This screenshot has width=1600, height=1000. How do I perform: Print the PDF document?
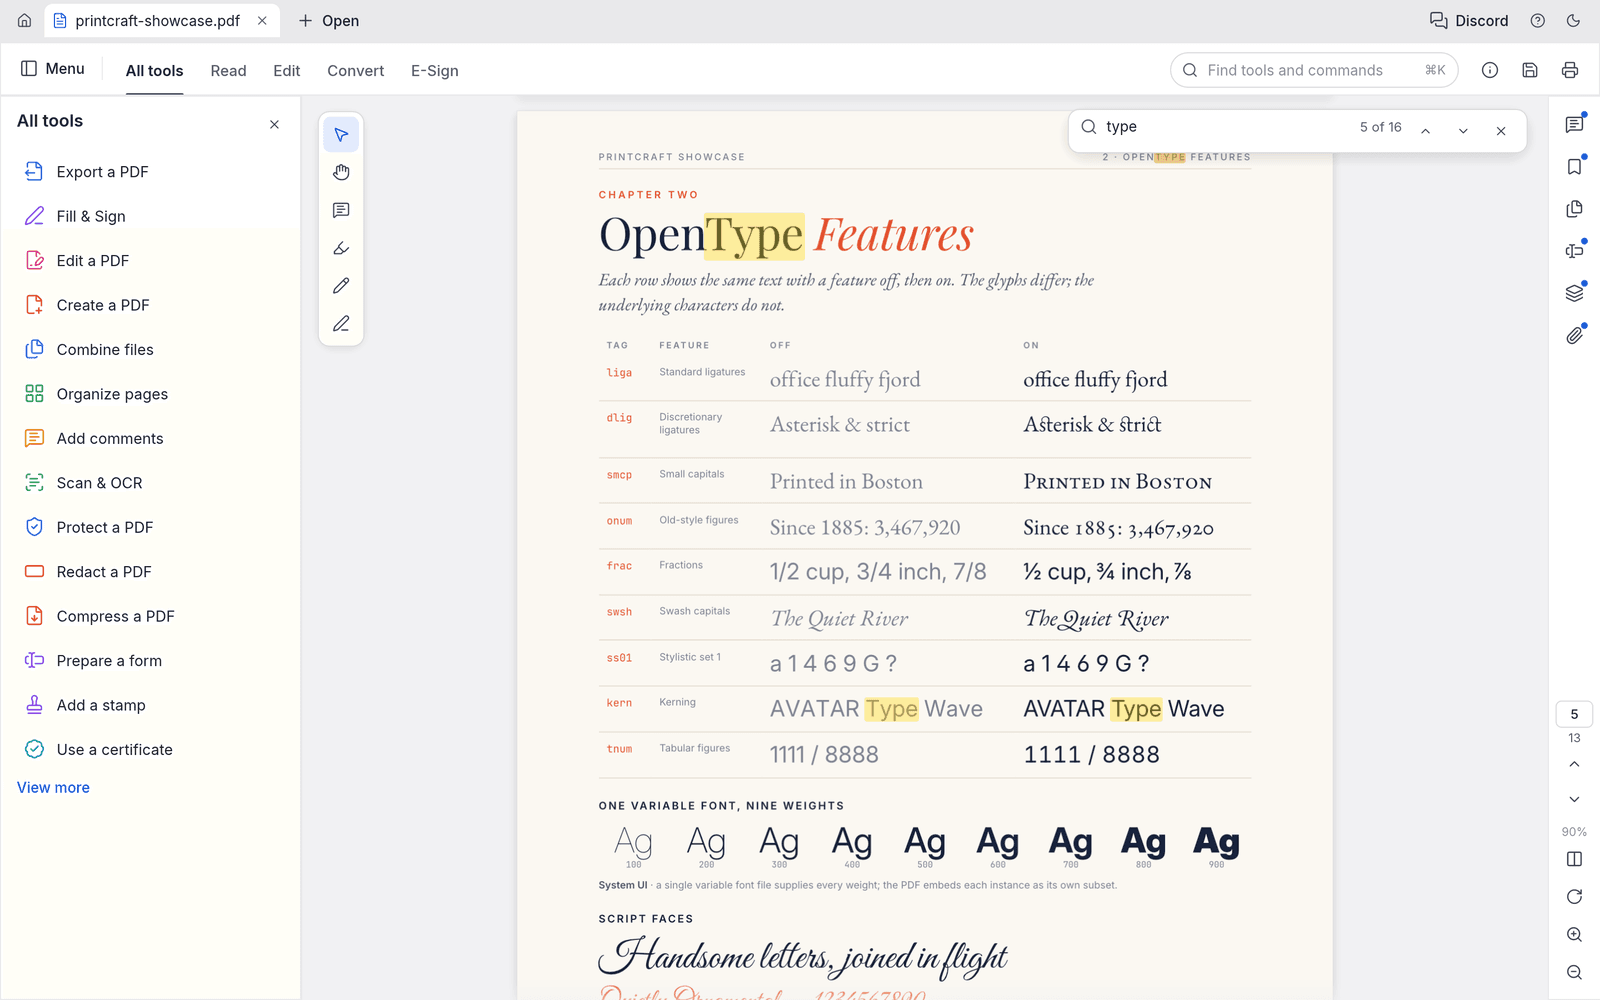(1570, 70)
